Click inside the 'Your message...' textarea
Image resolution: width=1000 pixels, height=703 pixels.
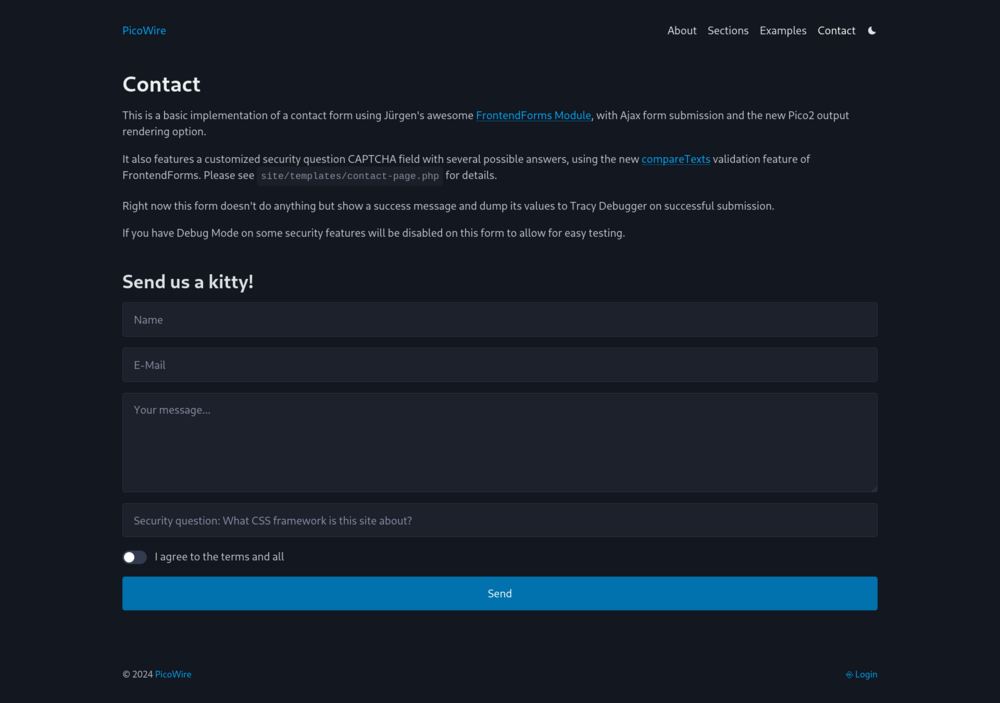coord(500,442)
